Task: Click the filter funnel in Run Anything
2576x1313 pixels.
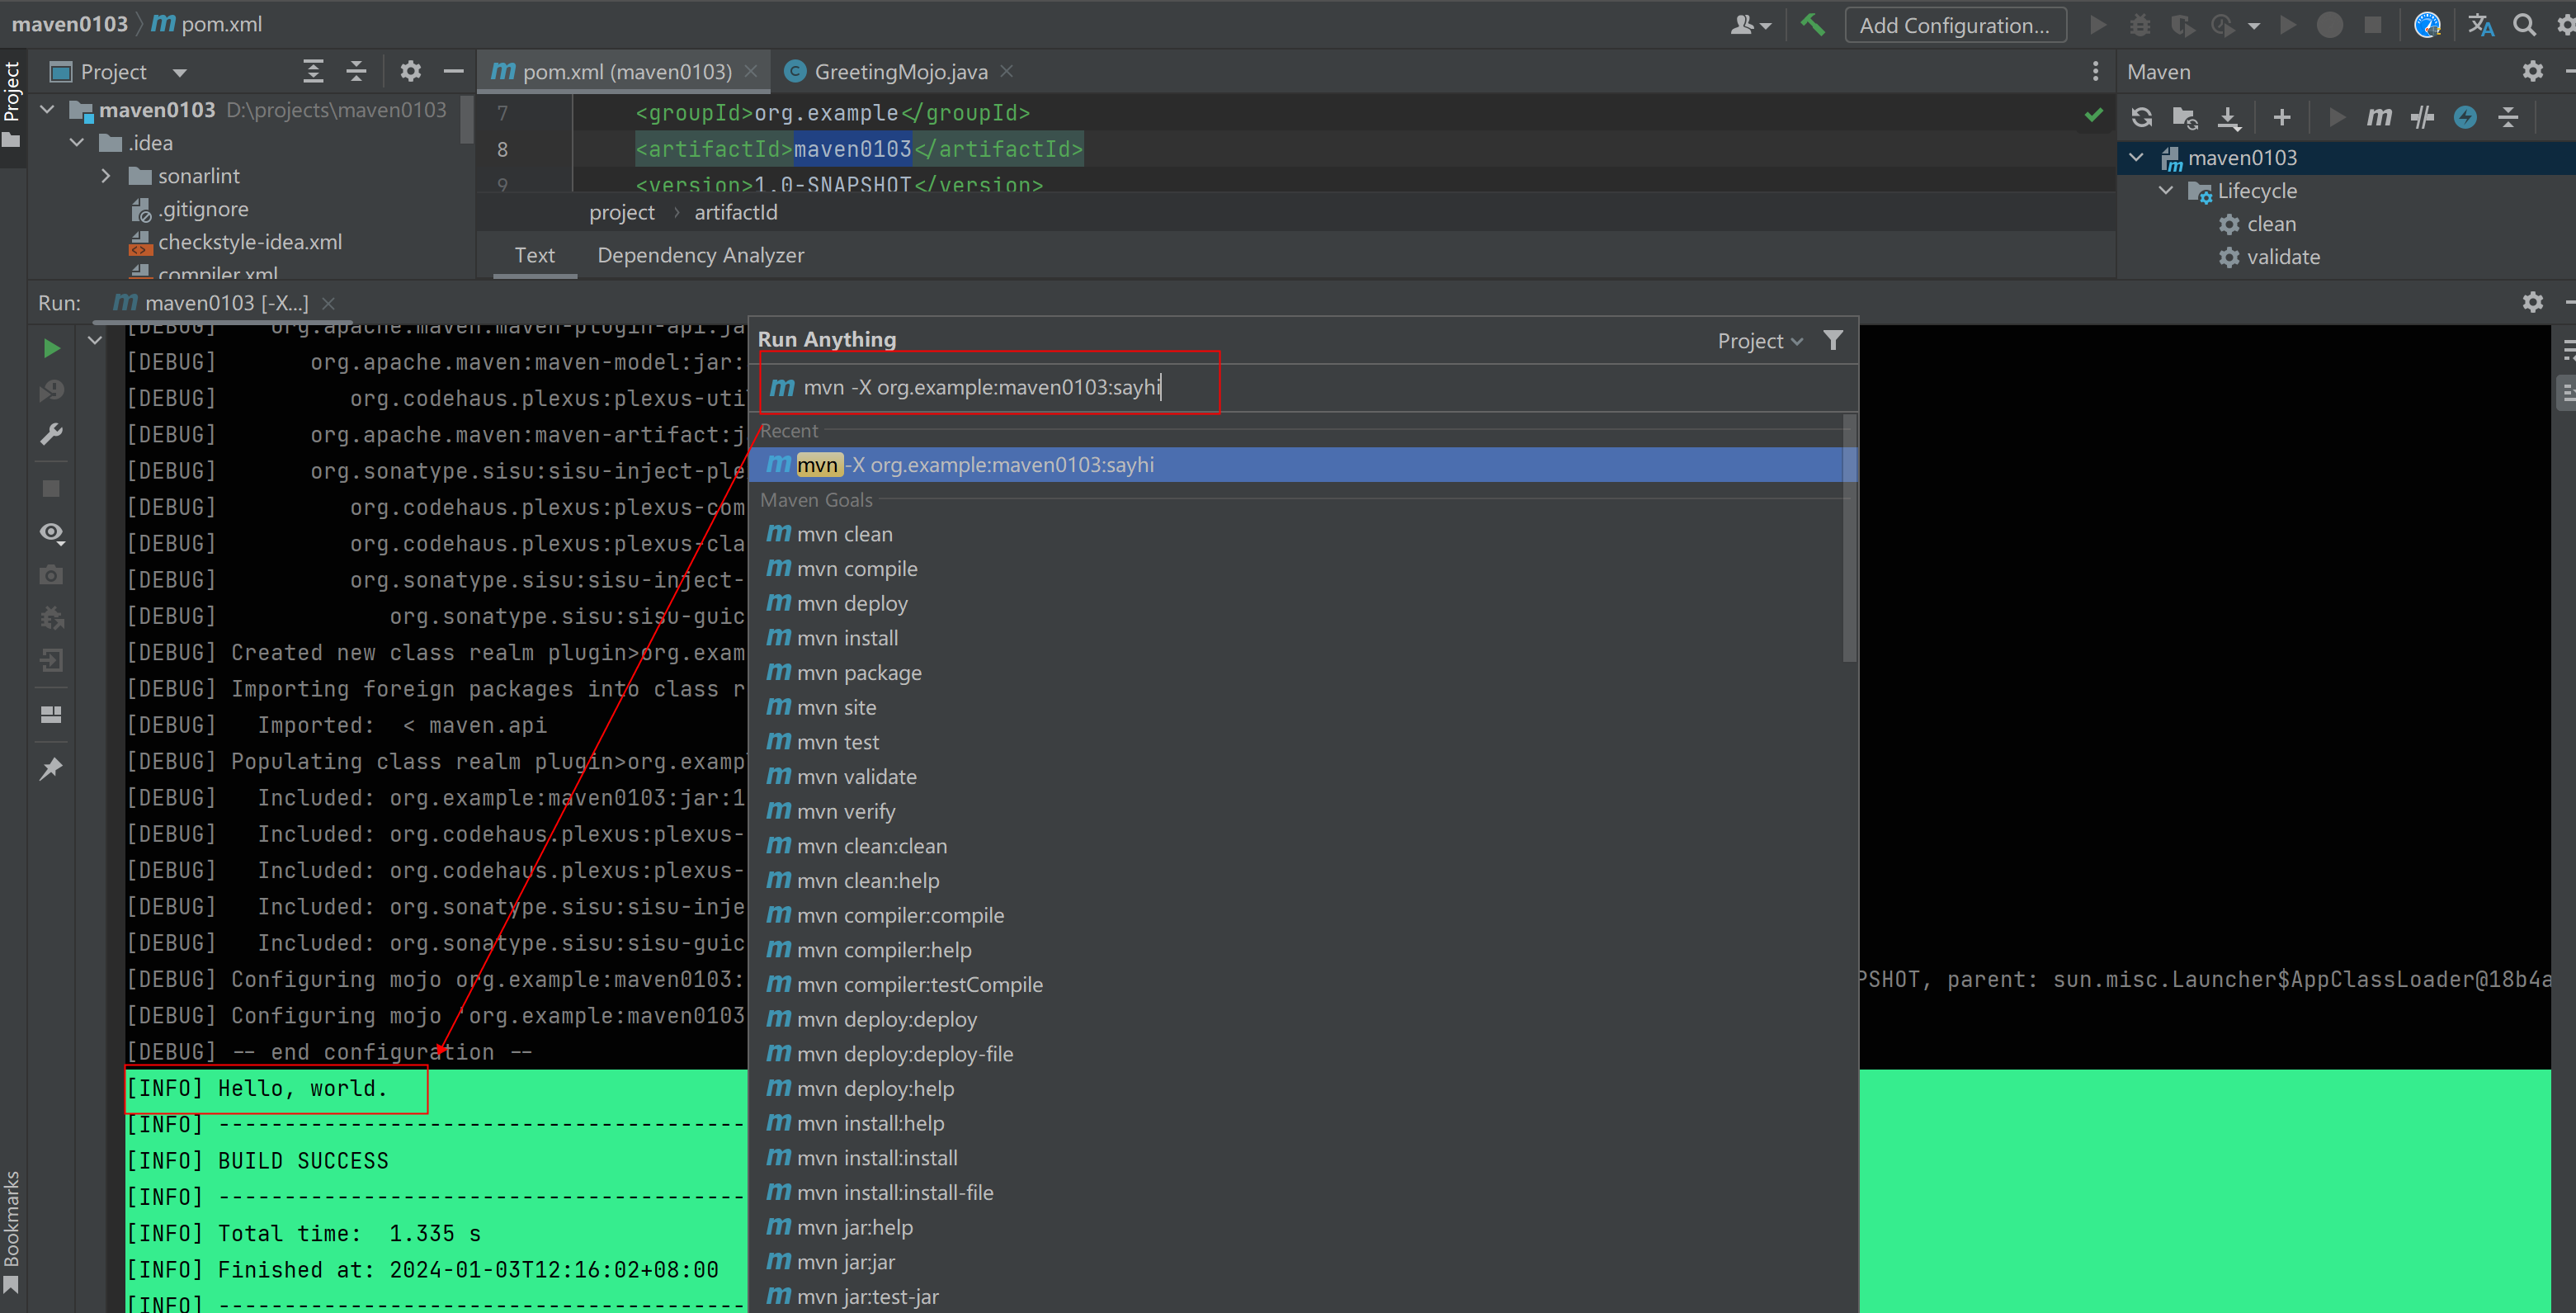Action: (x=1832, y=340)
